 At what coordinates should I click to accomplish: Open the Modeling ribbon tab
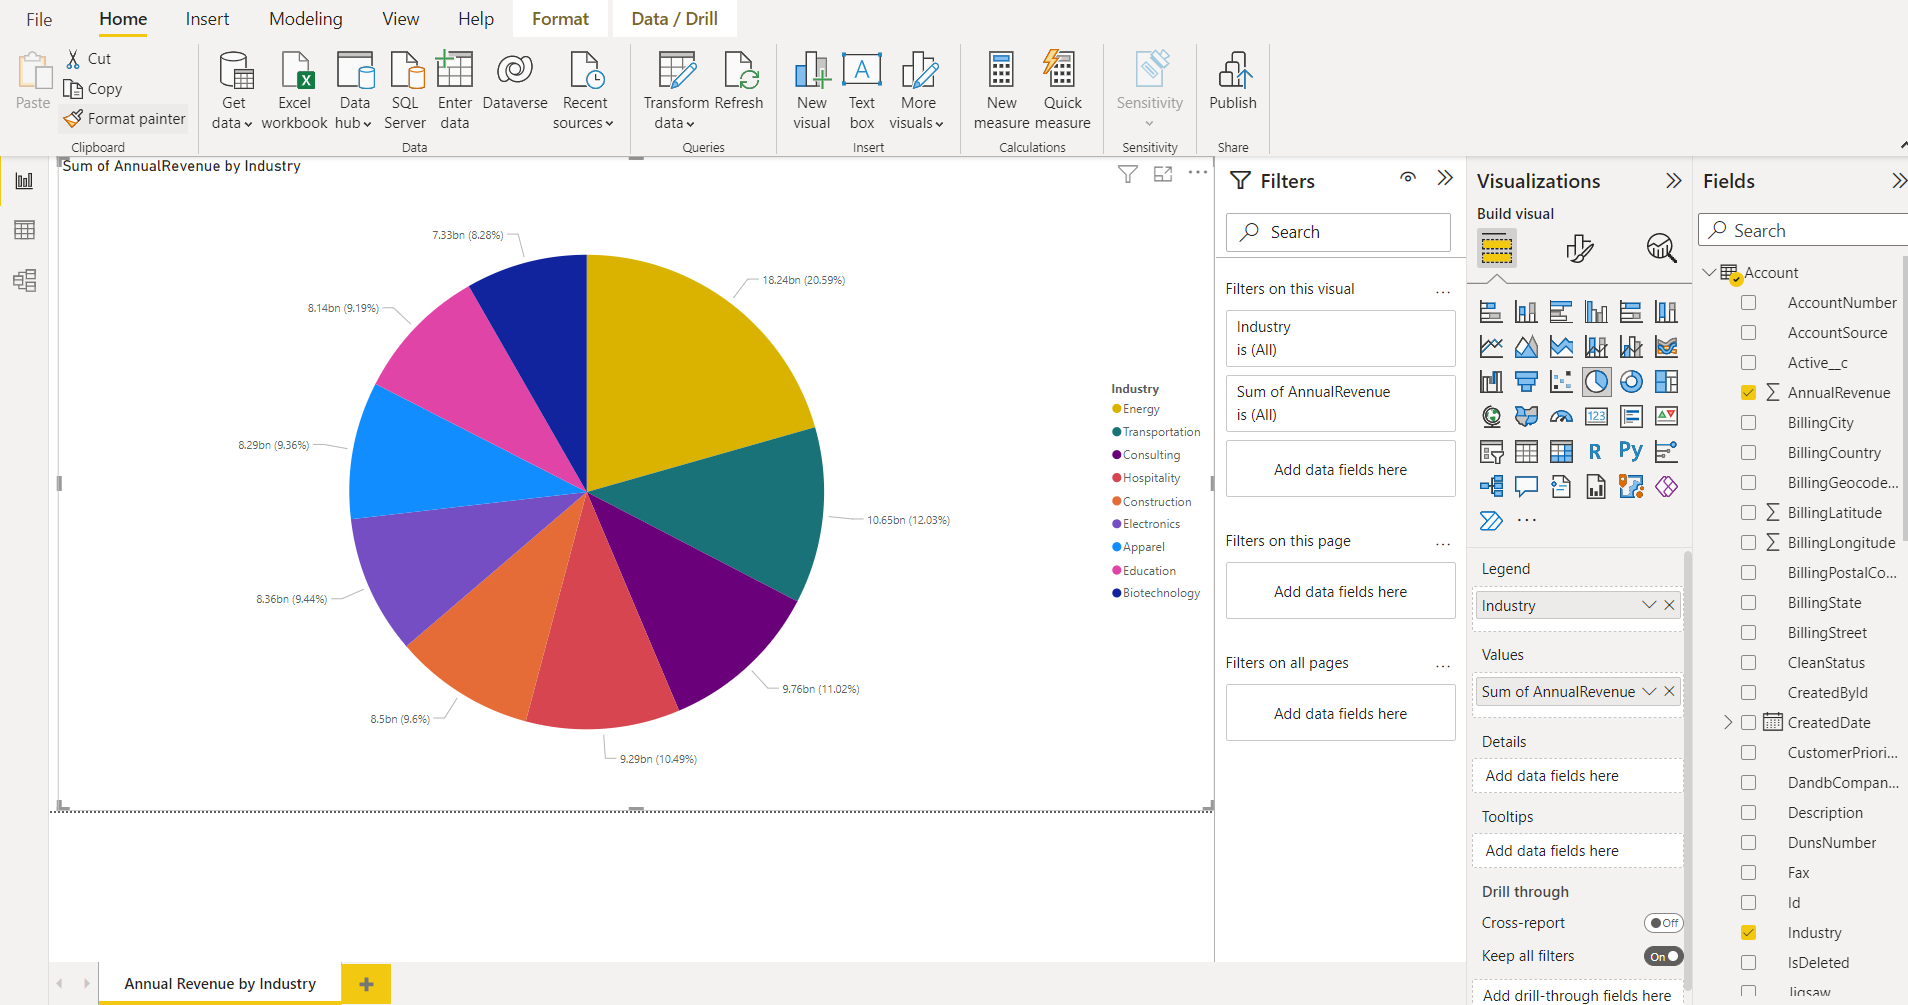pyautogui.click(x=305, y=19)
